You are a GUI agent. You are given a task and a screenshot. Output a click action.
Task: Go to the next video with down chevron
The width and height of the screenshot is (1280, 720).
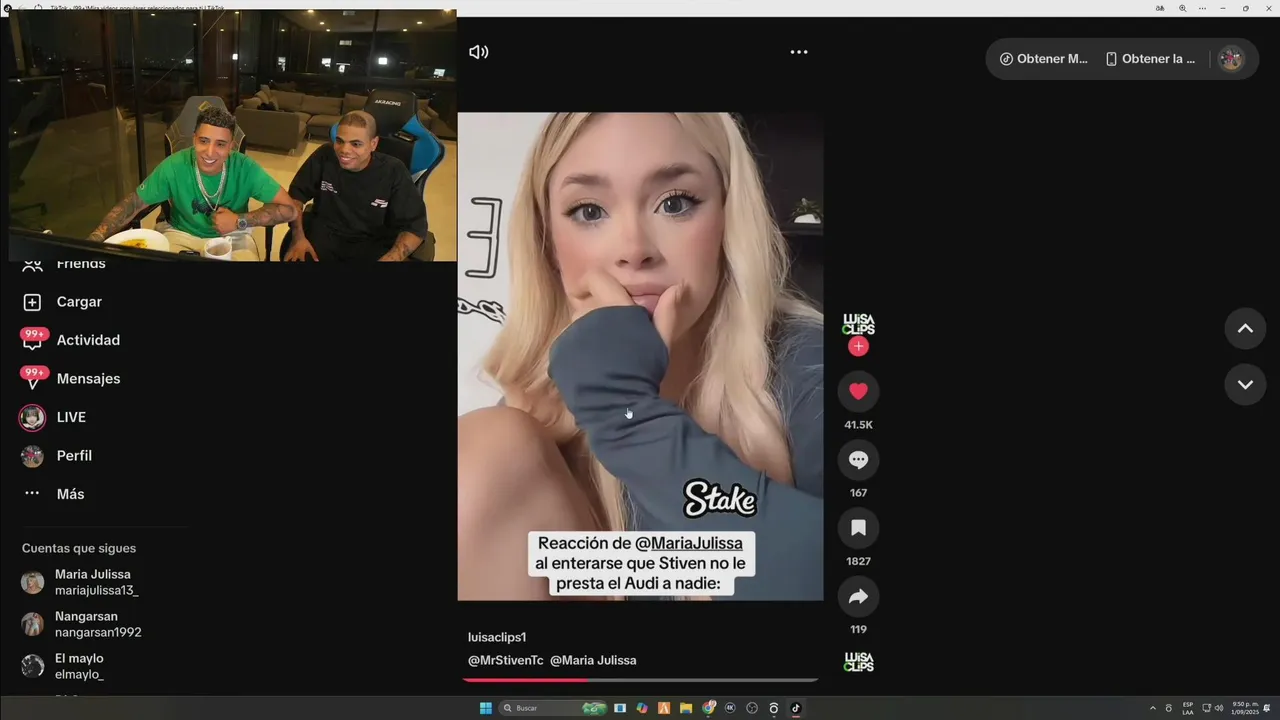[1245, 384]
